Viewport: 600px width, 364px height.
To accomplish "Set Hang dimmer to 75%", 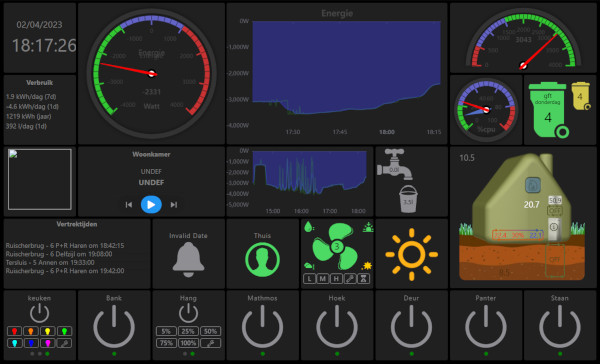I will click(166, 343).
